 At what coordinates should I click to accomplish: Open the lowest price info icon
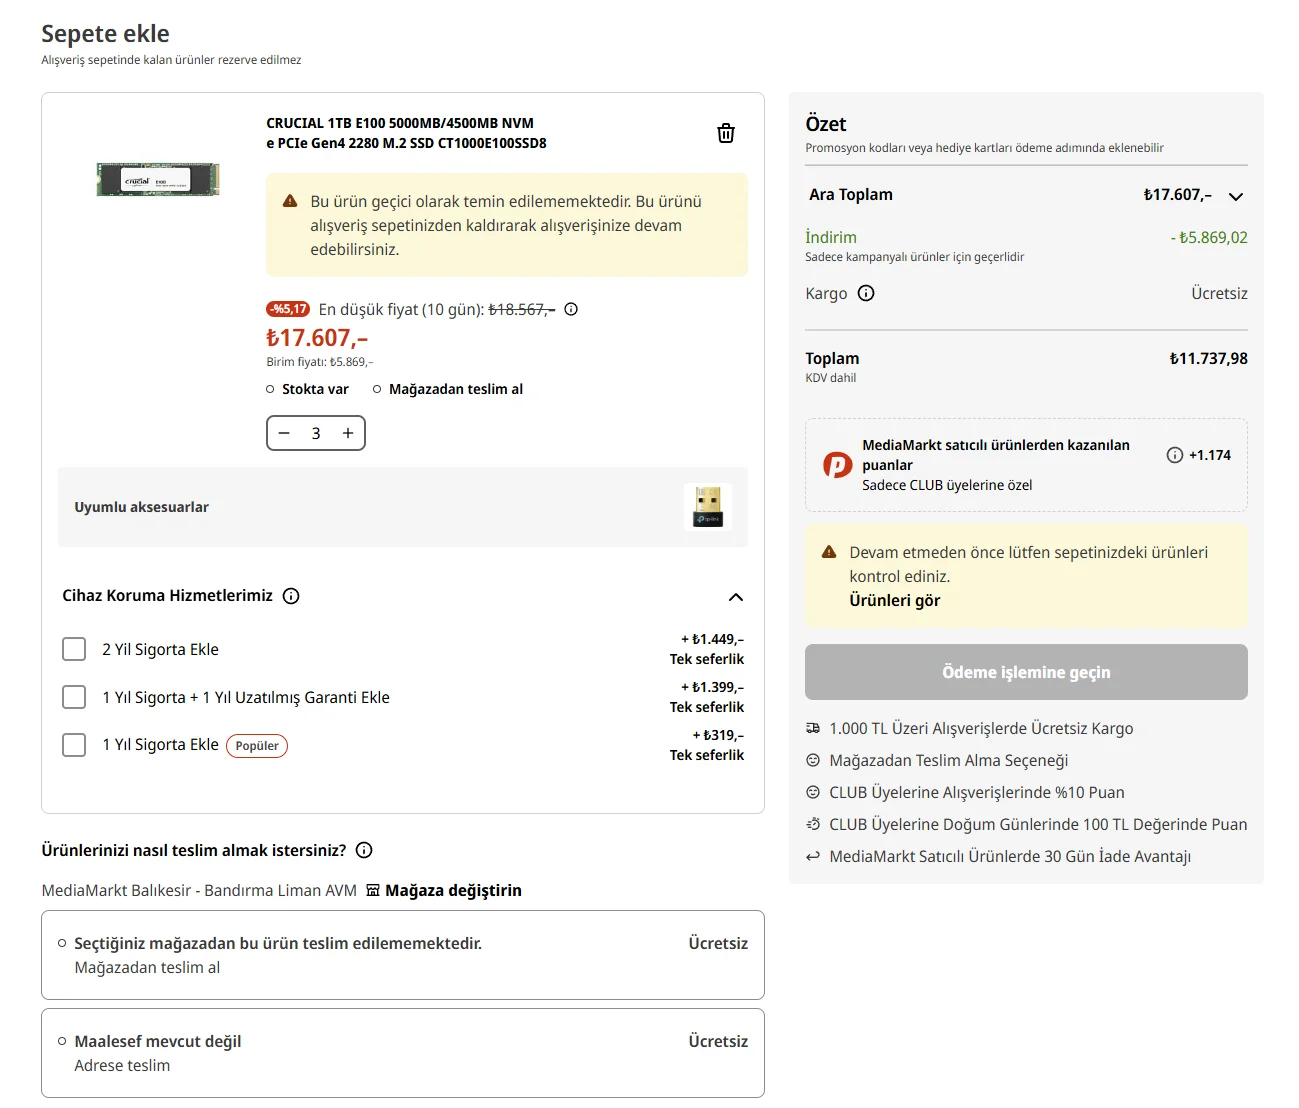571,309
